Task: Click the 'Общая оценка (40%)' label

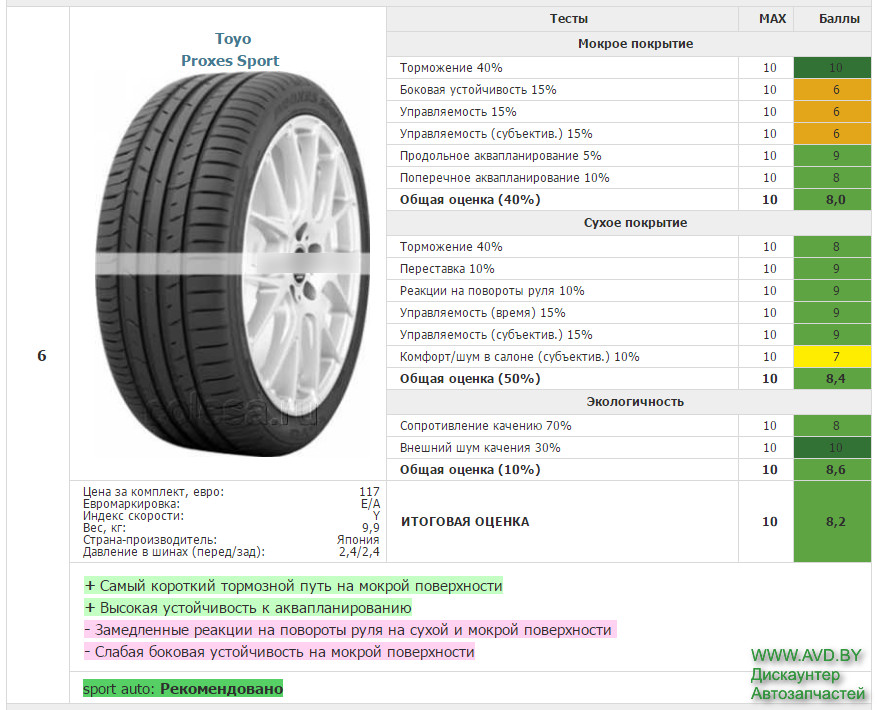Action: point(470,200)
